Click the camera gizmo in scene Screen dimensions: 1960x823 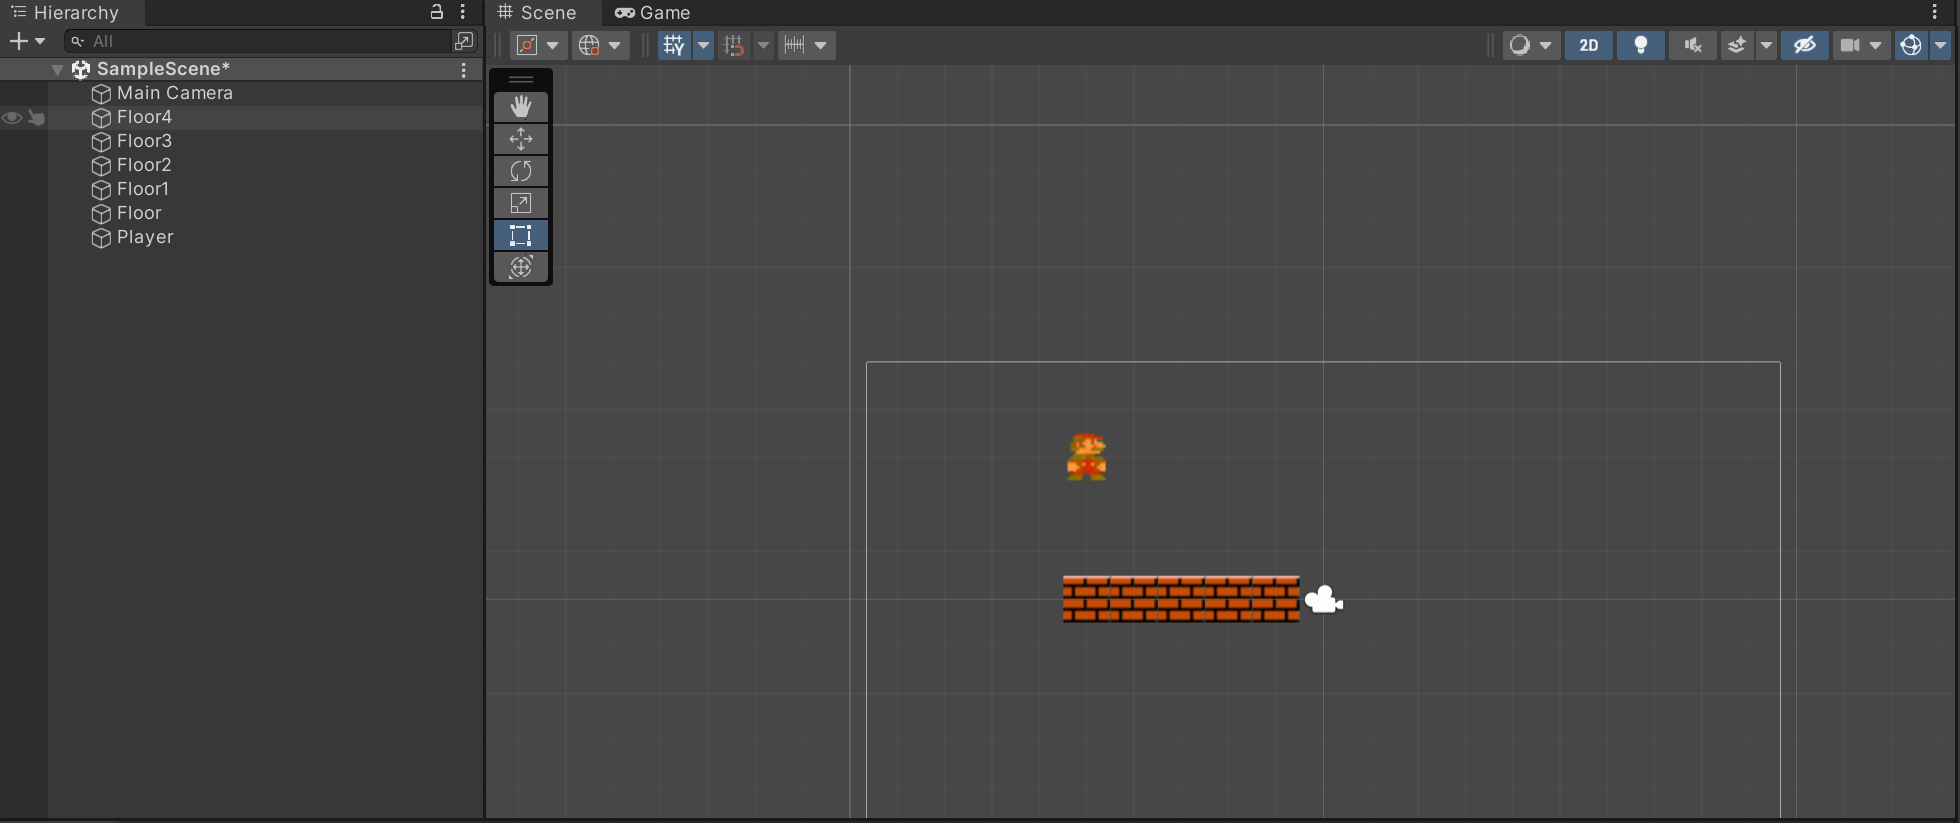pyautogui.click(x=1323, y=600)
